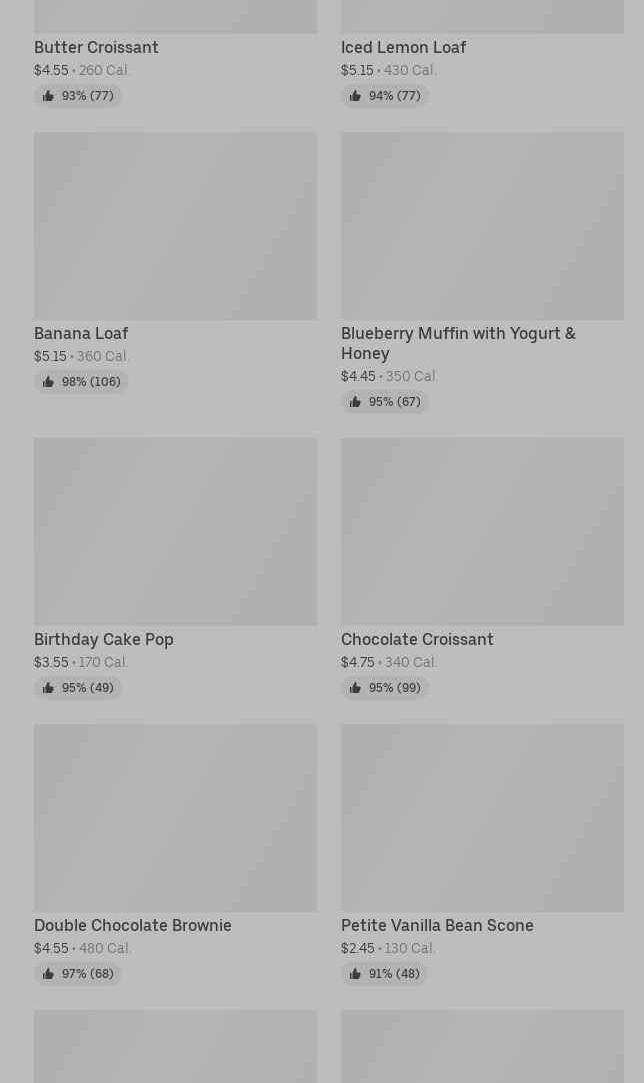This screenshot has height=1083, width=644.
Task: Select the Petite Vanilla Bean Scone title
Action: click(437, 925)
